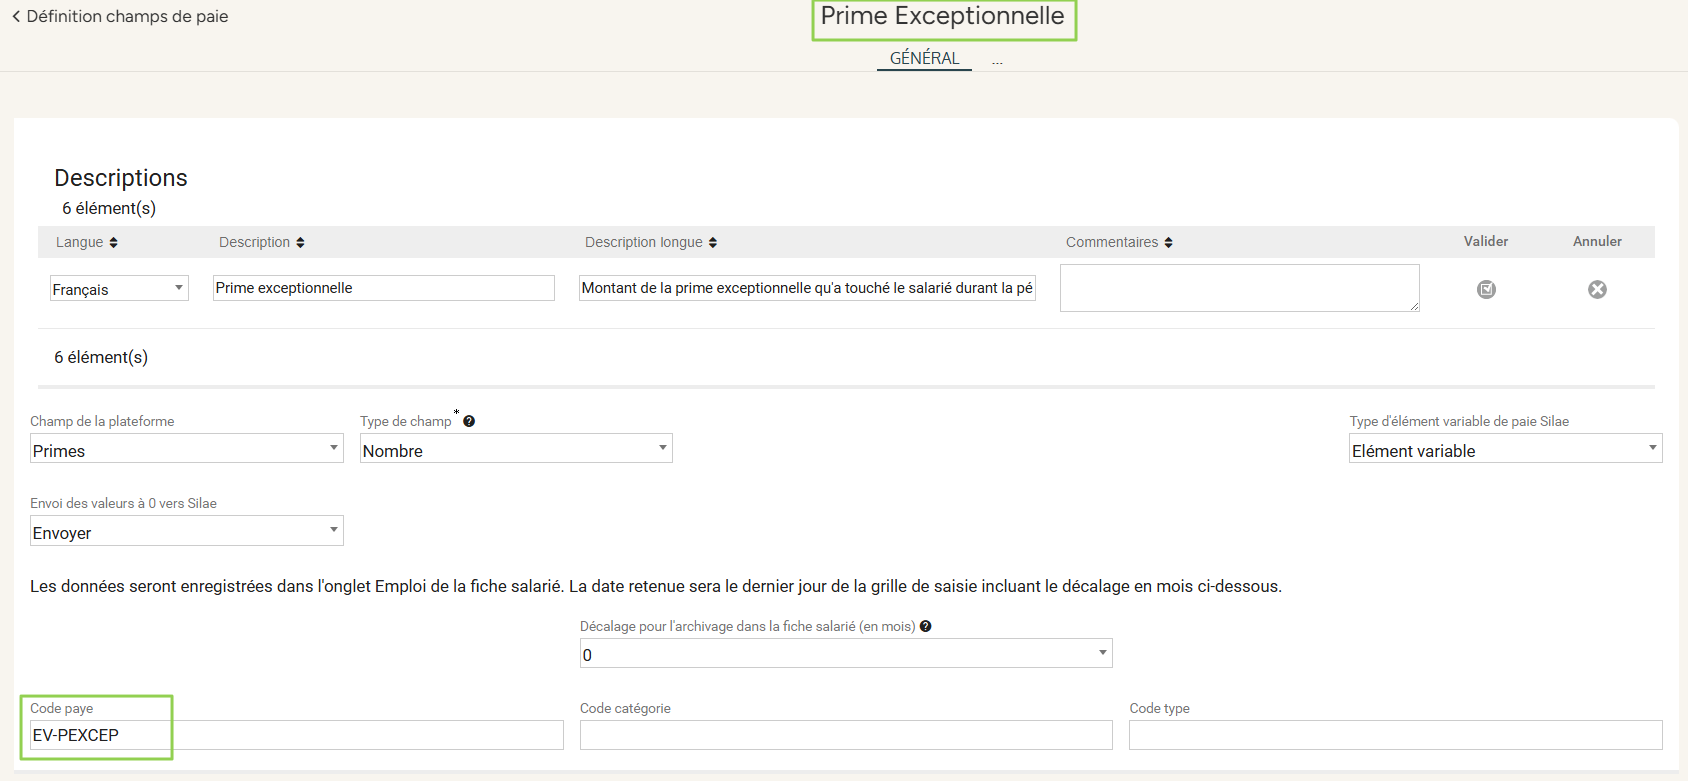This screenshot has width=1688, height=781.
Task: Open the ellipsis tab next to GÉNÉRAL
Action: [997, 61]
